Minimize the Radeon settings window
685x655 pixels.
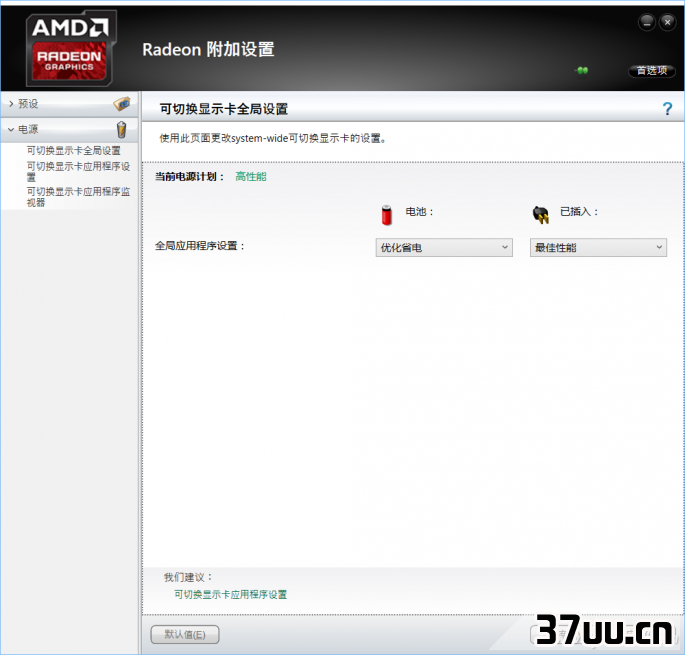point(647,22)
